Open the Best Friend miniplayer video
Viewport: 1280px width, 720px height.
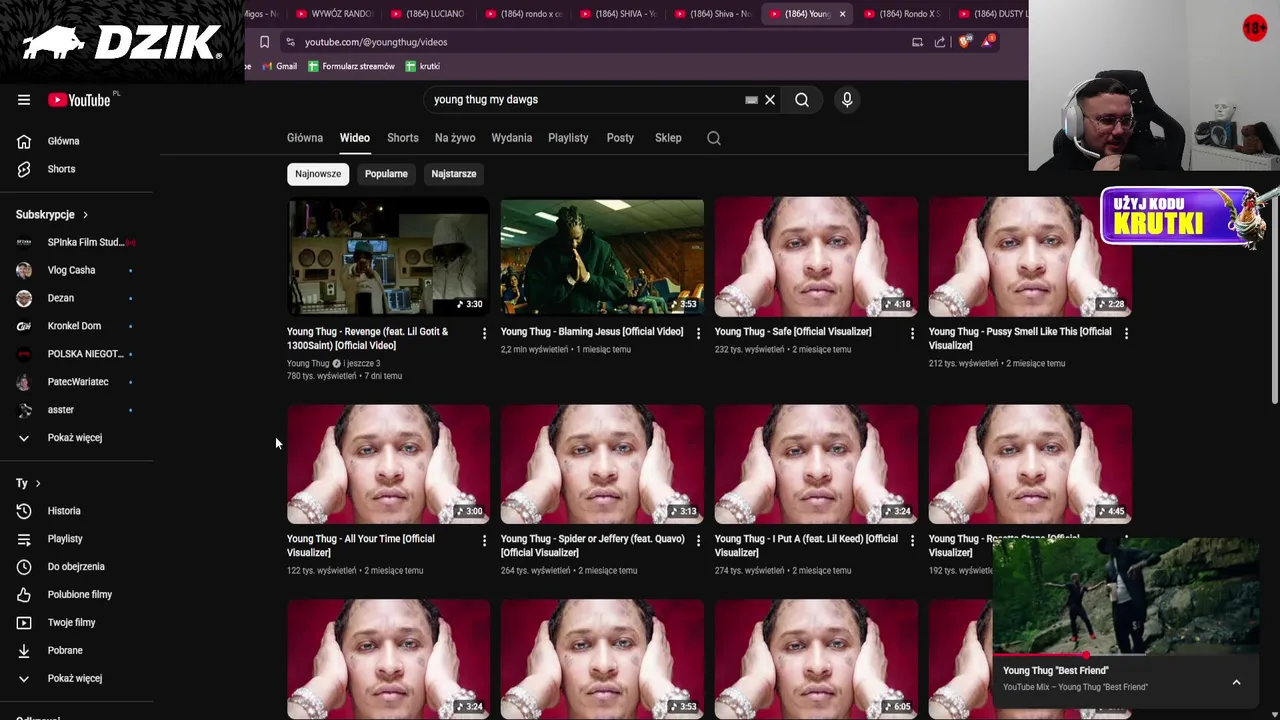[1126, 597]
